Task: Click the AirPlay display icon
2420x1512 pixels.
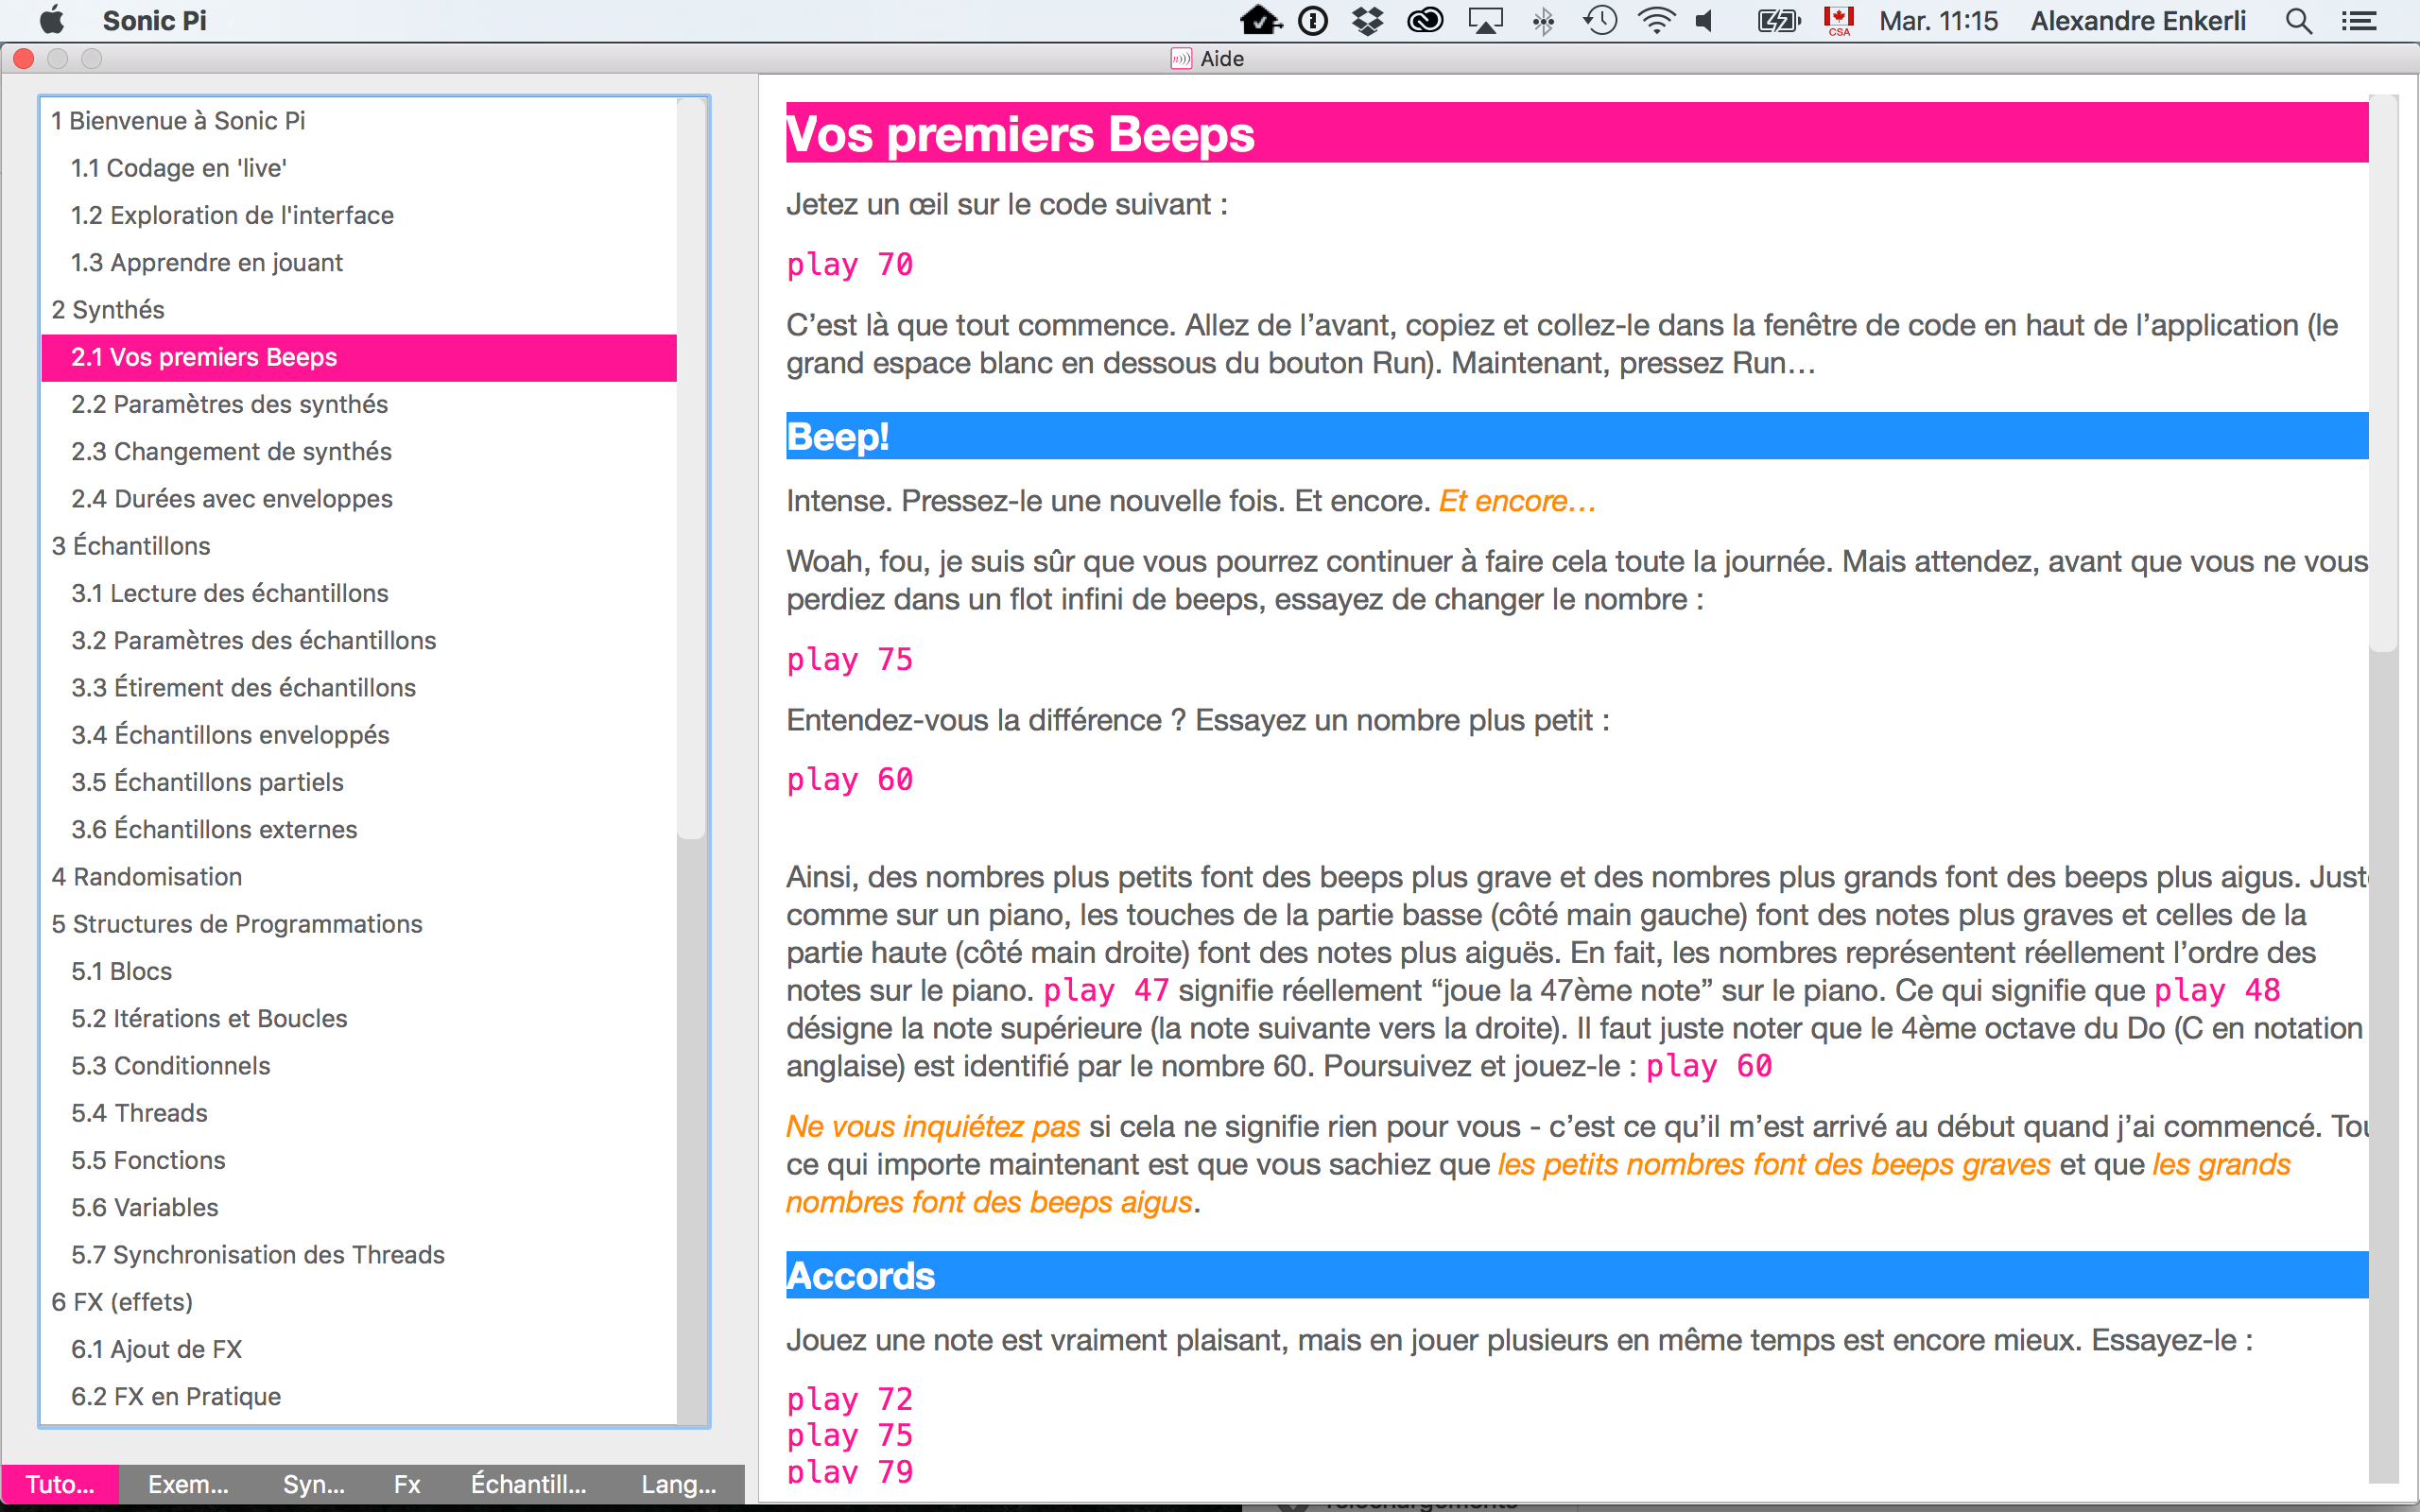Action: point(1485,20)
